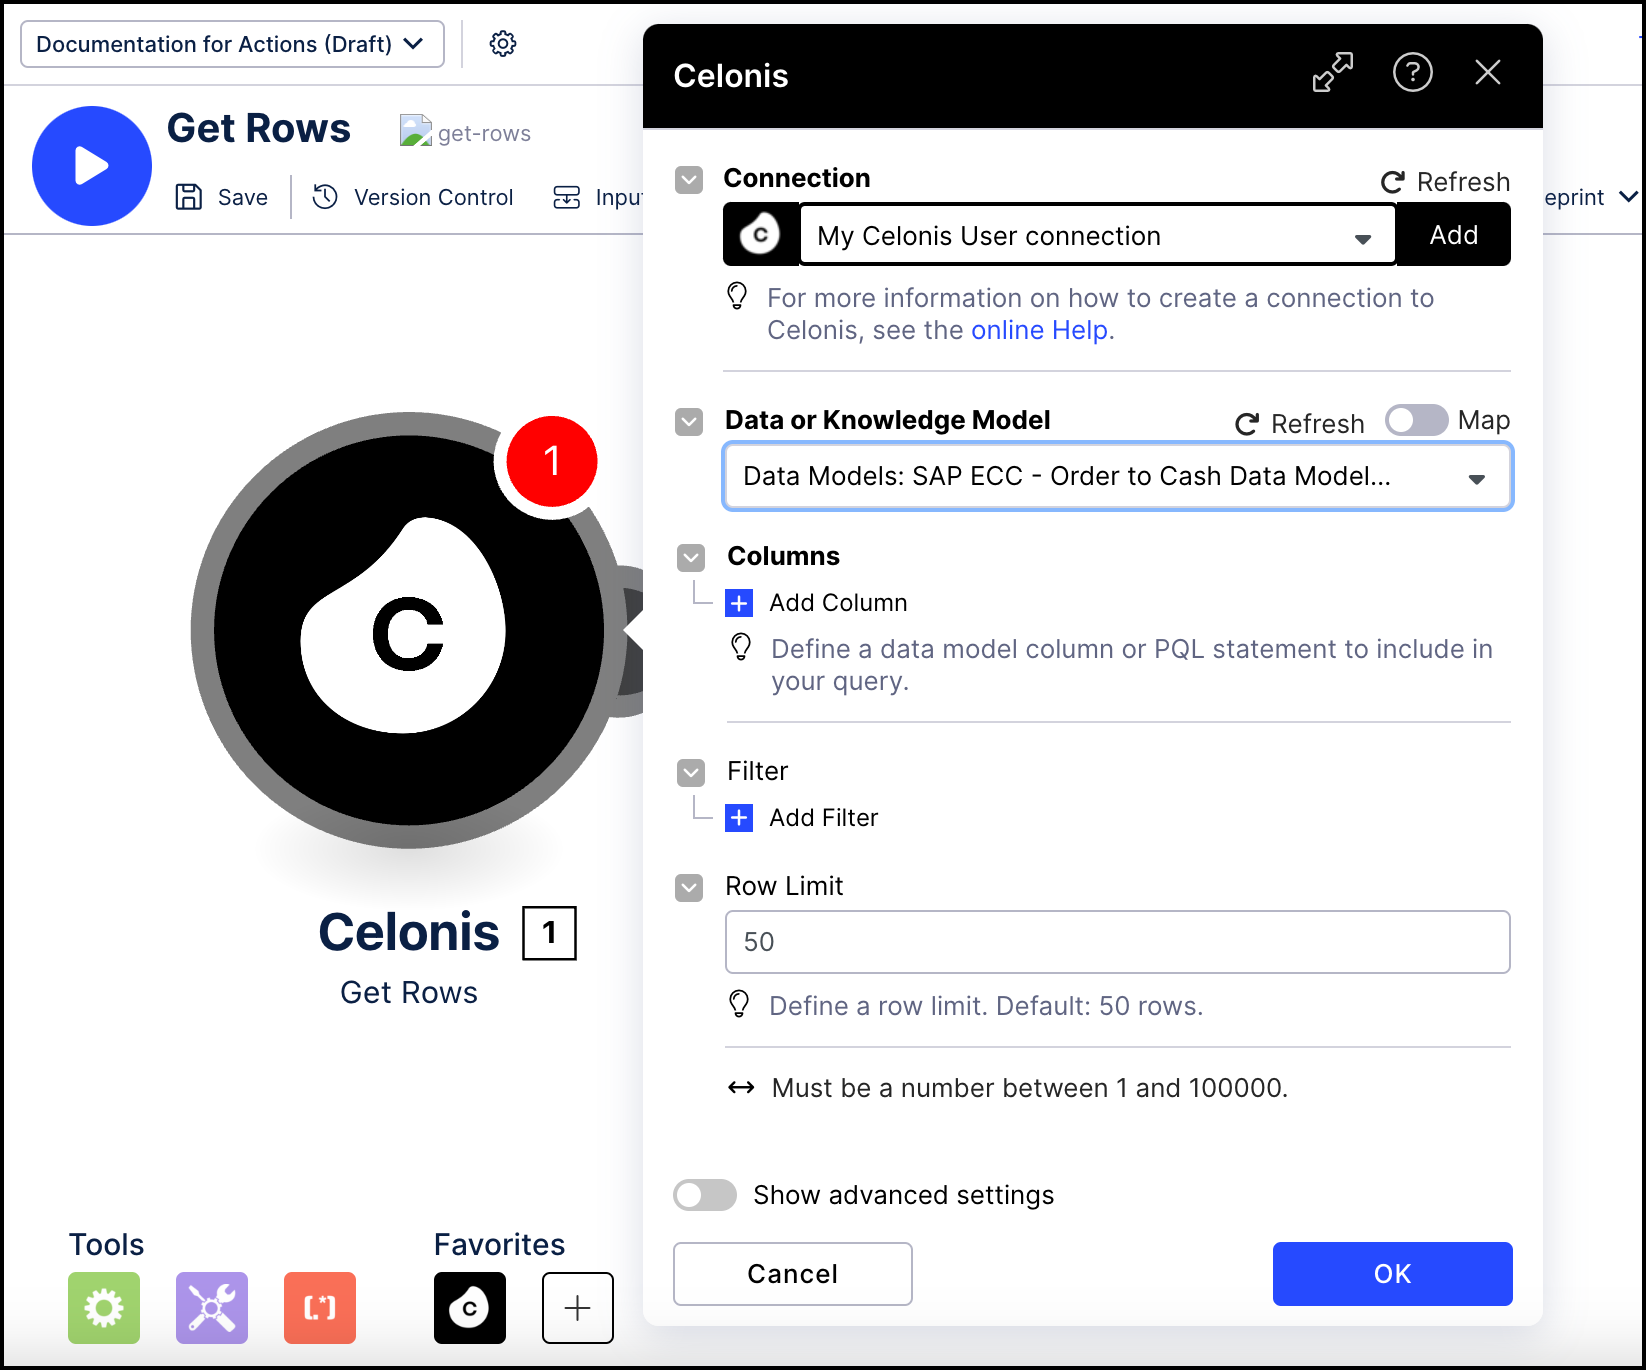Click the Cancel button

793,1274
